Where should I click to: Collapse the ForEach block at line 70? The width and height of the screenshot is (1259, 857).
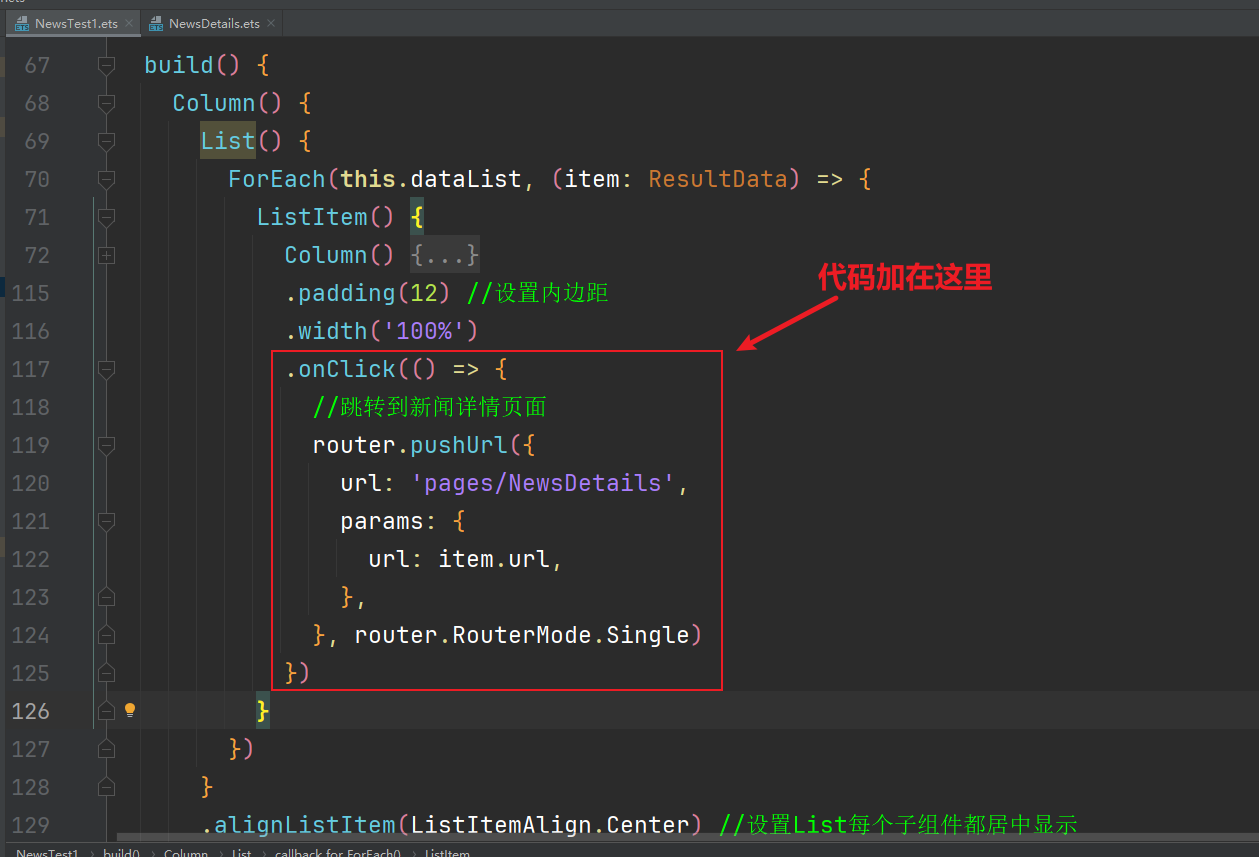point(106,179)
